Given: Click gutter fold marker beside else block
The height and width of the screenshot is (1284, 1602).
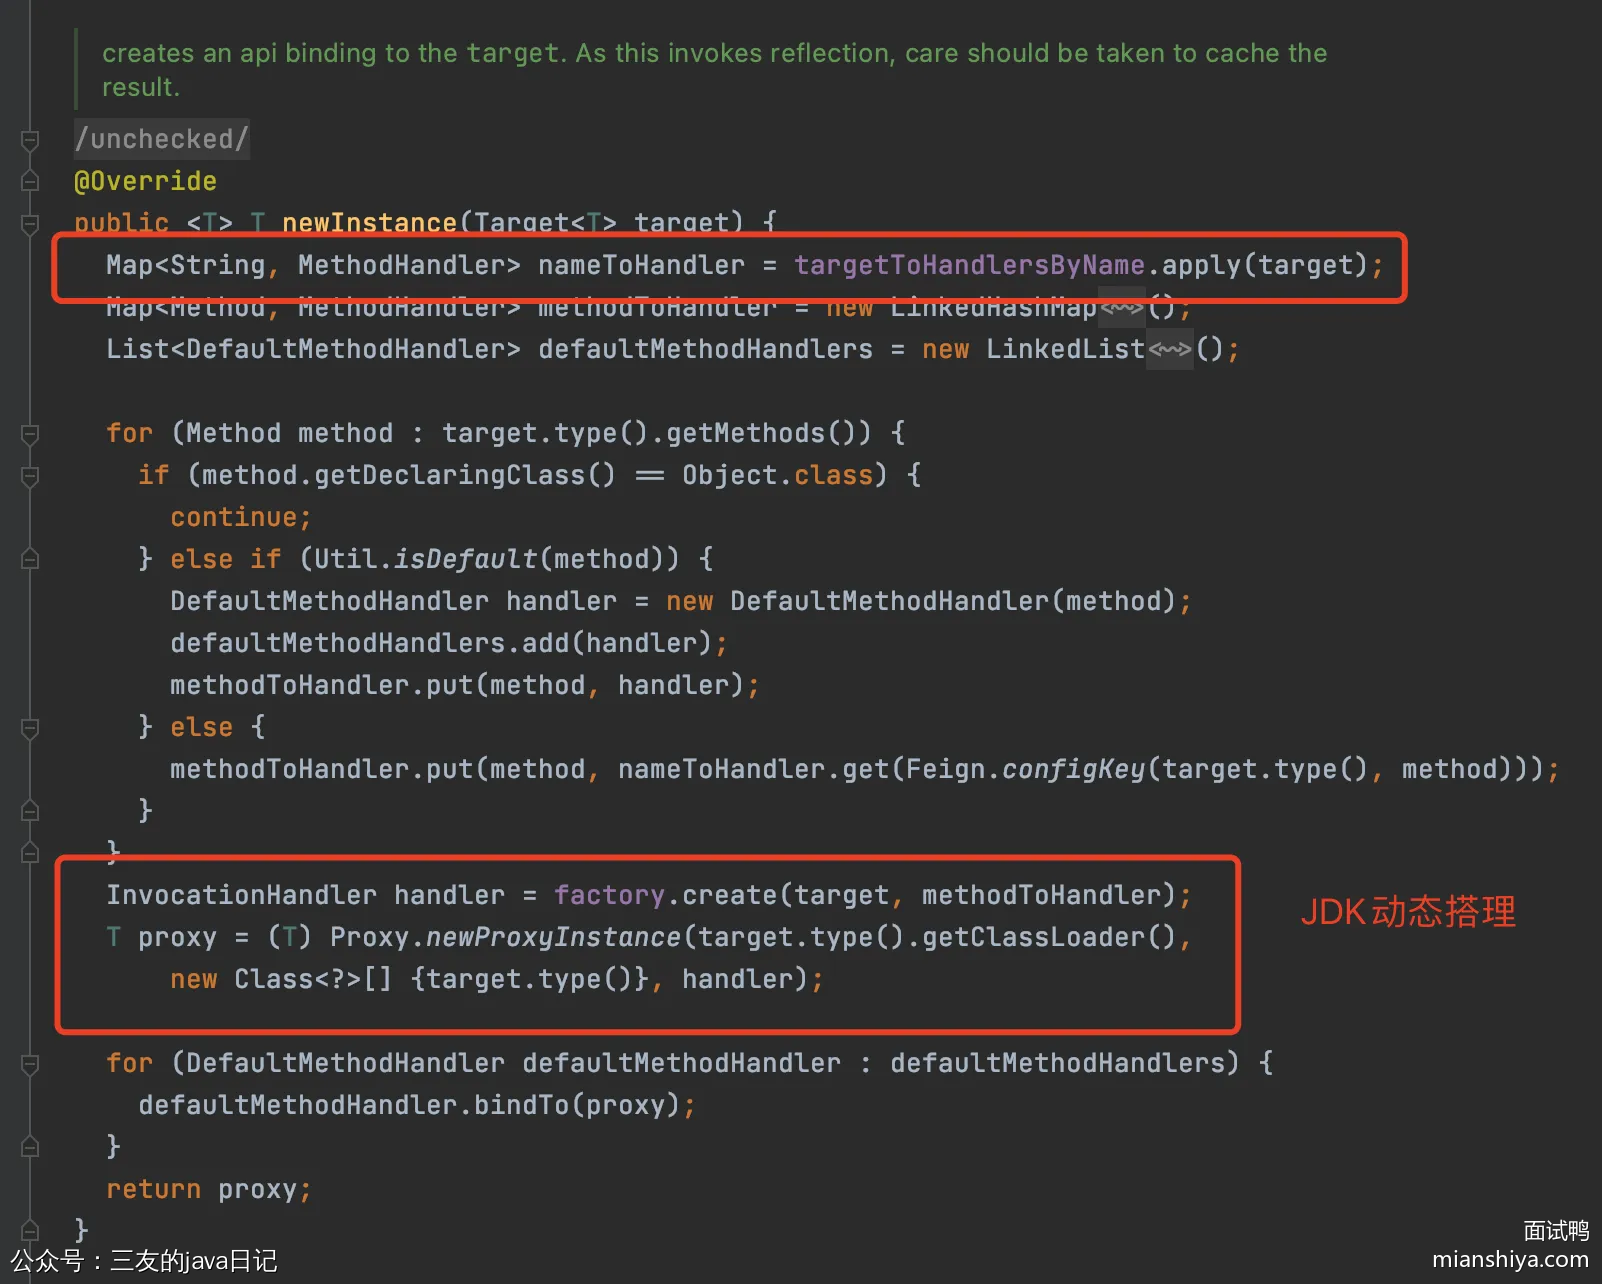Looking at the screenshot, I should click(x=30, y=728).
